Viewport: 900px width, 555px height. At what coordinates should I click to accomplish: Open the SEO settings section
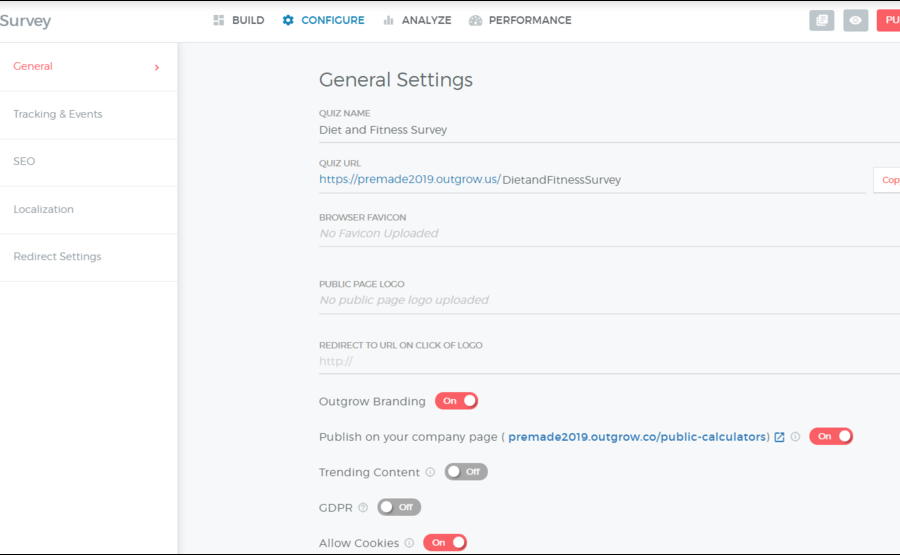coord(24,161)
